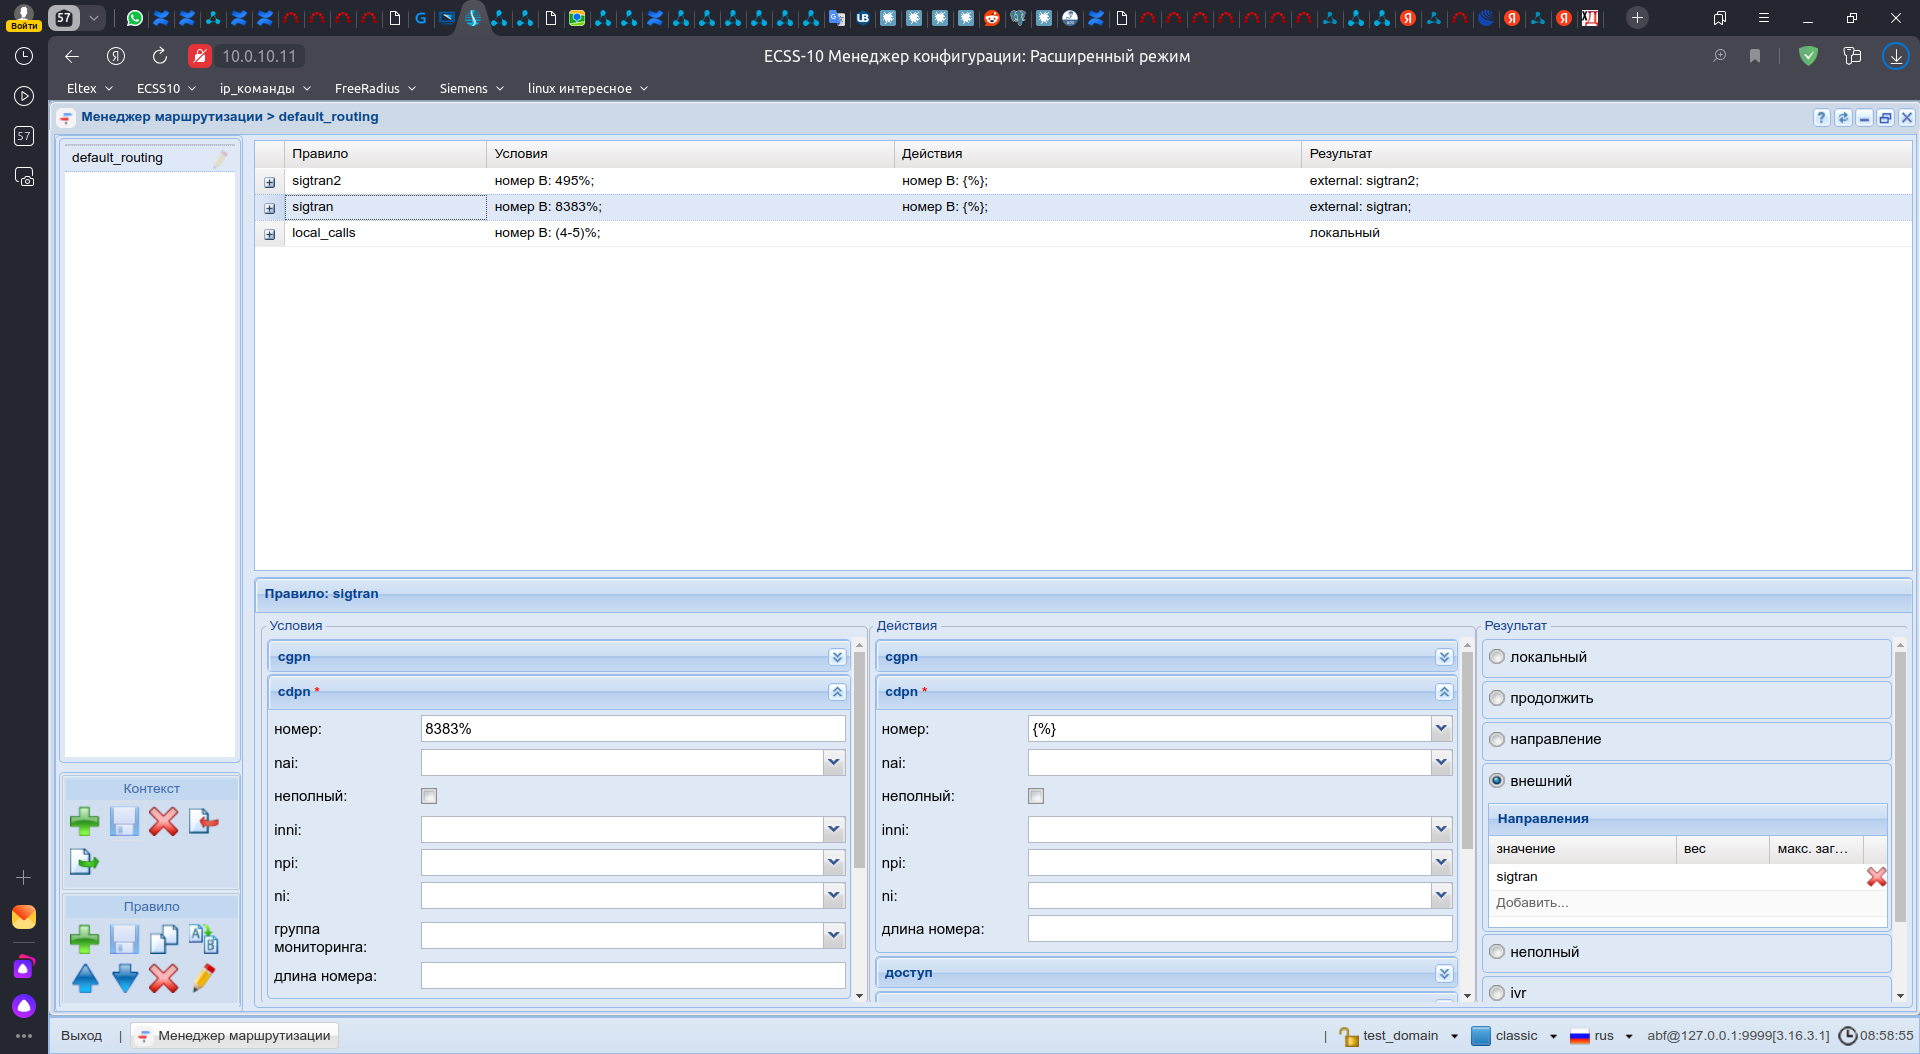Toggle неполный checkbox in Условия cdpn

(429, 796)
